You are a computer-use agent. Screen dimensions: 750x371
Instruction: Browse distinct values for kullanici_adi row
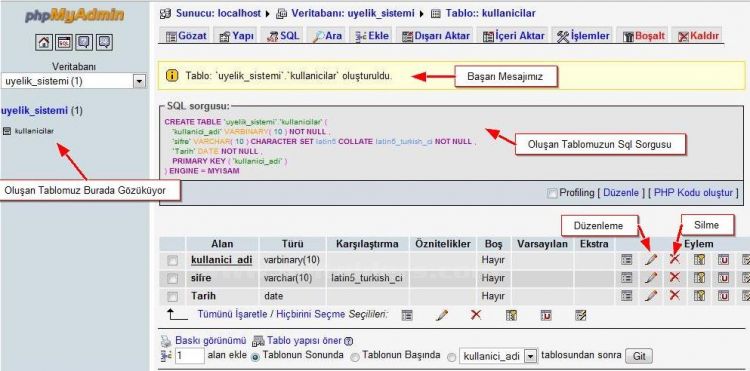coord(627,259)
